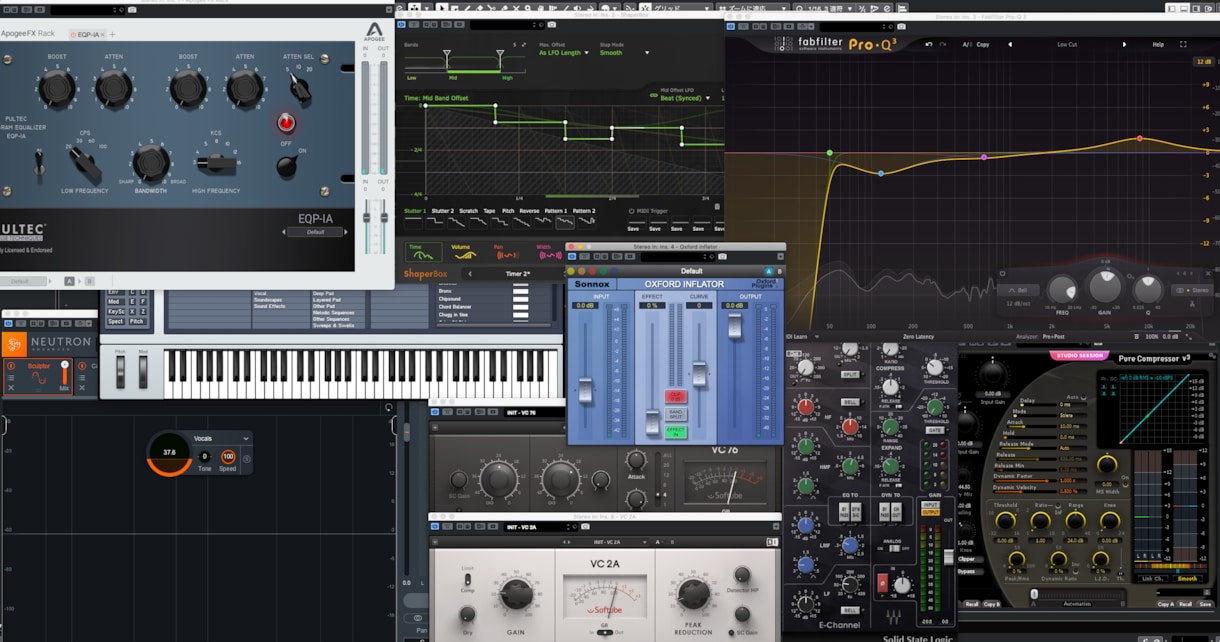Open Pultec EQP-1A Default preset menu

pyautogui.click(x=315, y=231)
